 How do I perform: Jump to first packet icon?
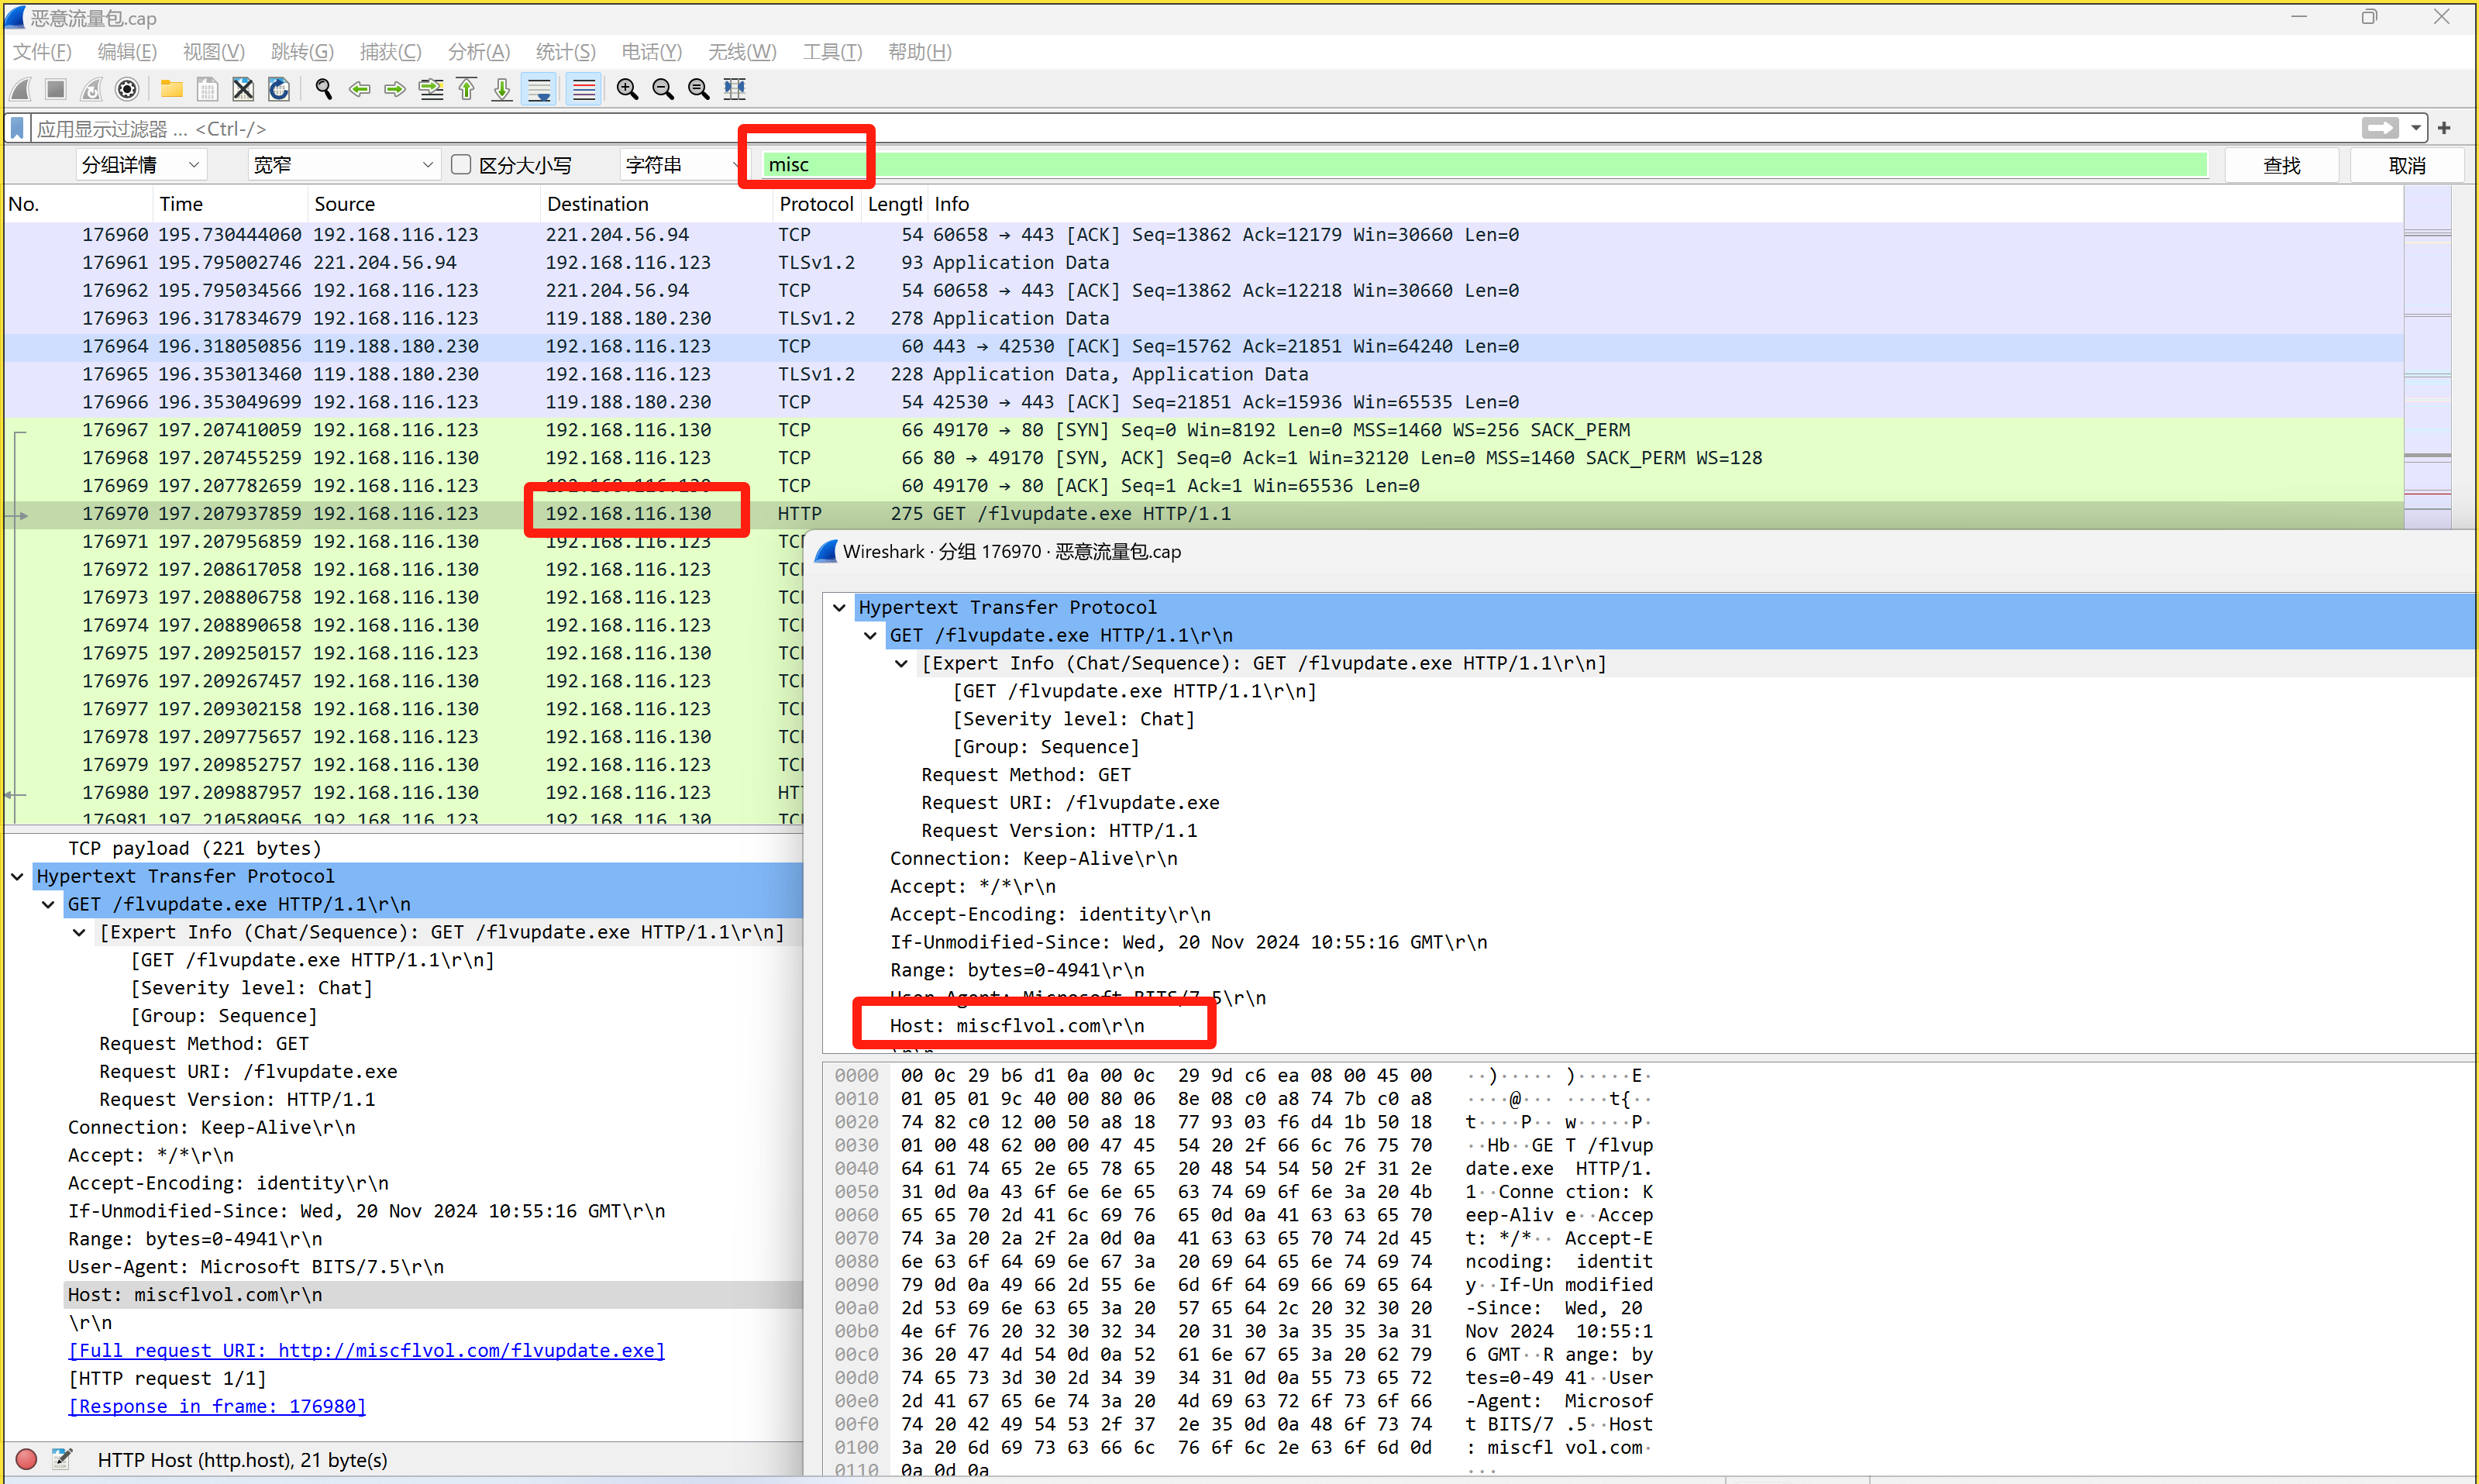[x=467, y=89]
